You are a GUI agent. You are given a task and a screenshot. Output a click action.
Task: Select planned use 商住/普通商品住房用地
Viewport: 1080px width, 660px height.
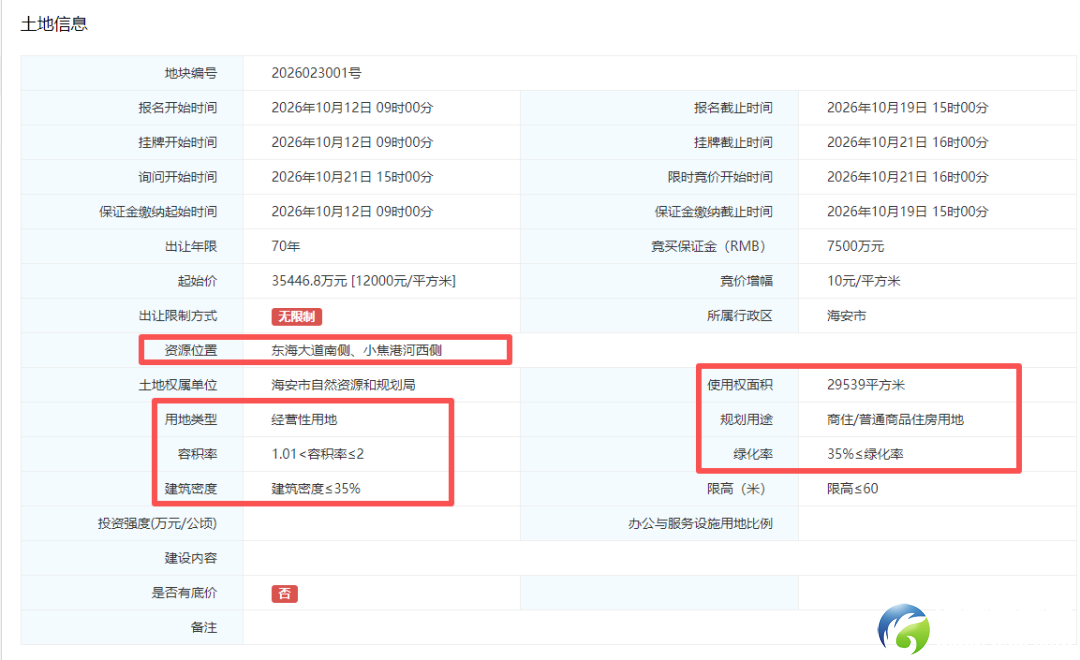coord(895,420)
